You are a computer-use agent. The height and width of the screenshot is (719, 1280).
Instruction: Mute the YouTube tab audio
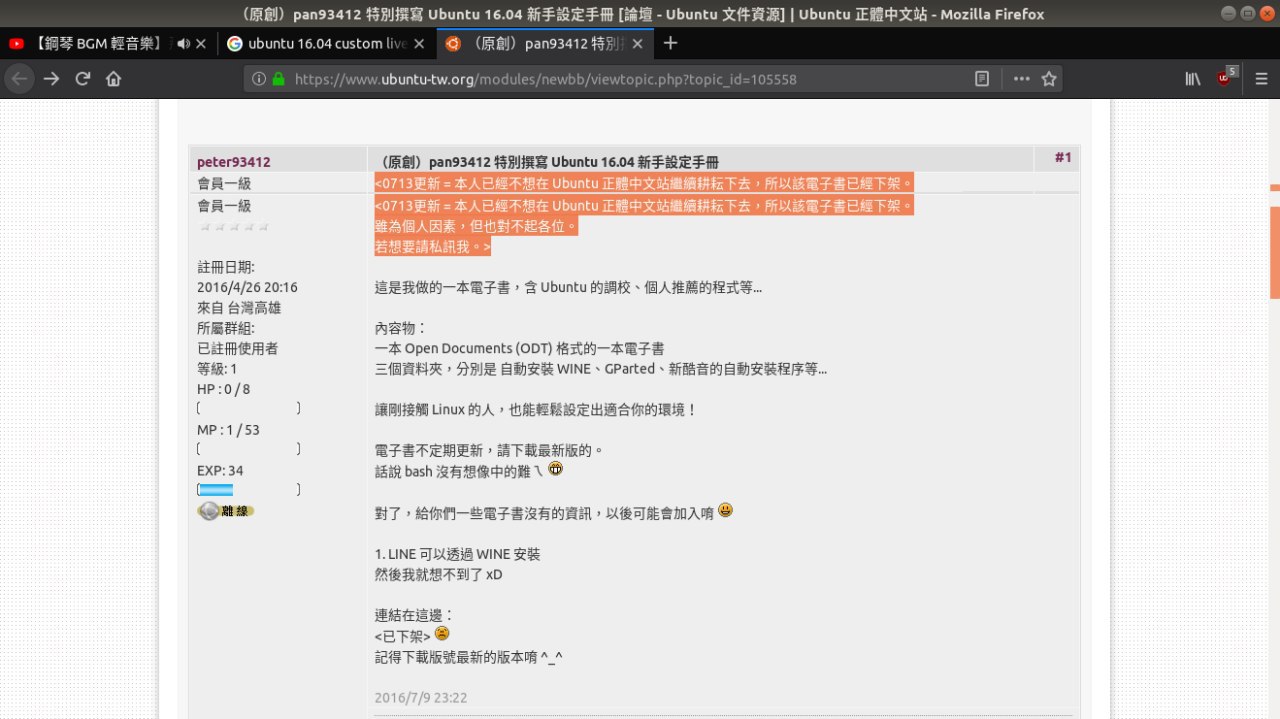(183, 44)
